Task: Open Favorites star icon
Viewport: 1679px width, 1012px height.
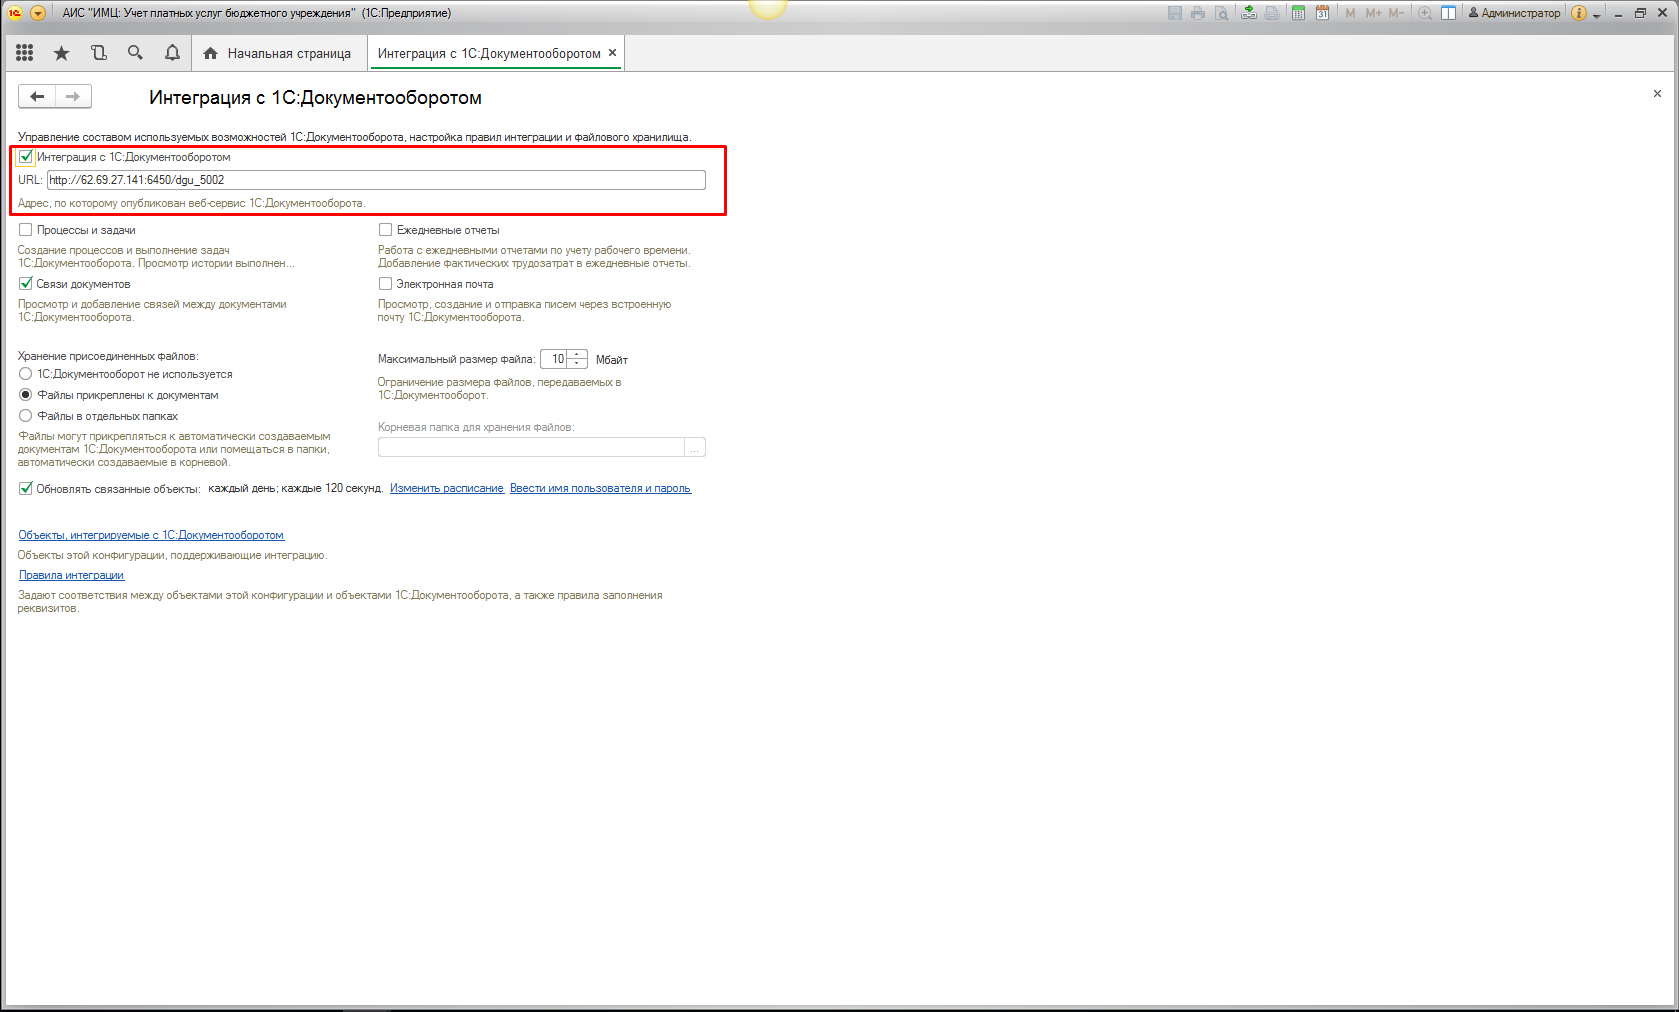Action: coord(62,53)
